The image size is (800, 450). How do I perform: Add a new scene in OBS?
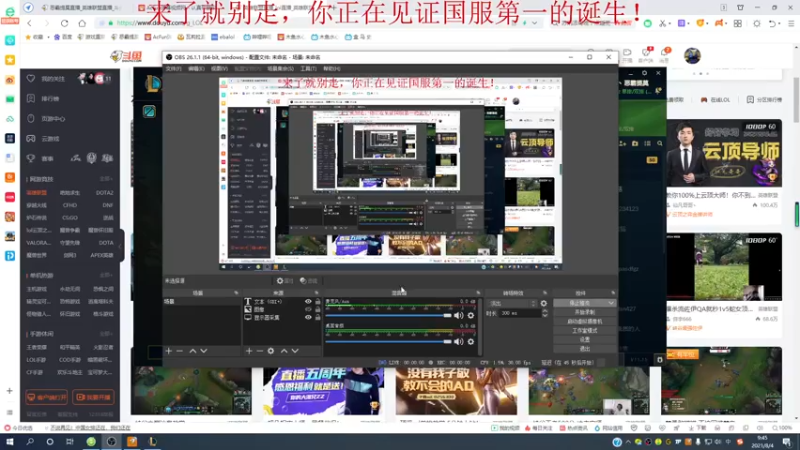[169, 351]
